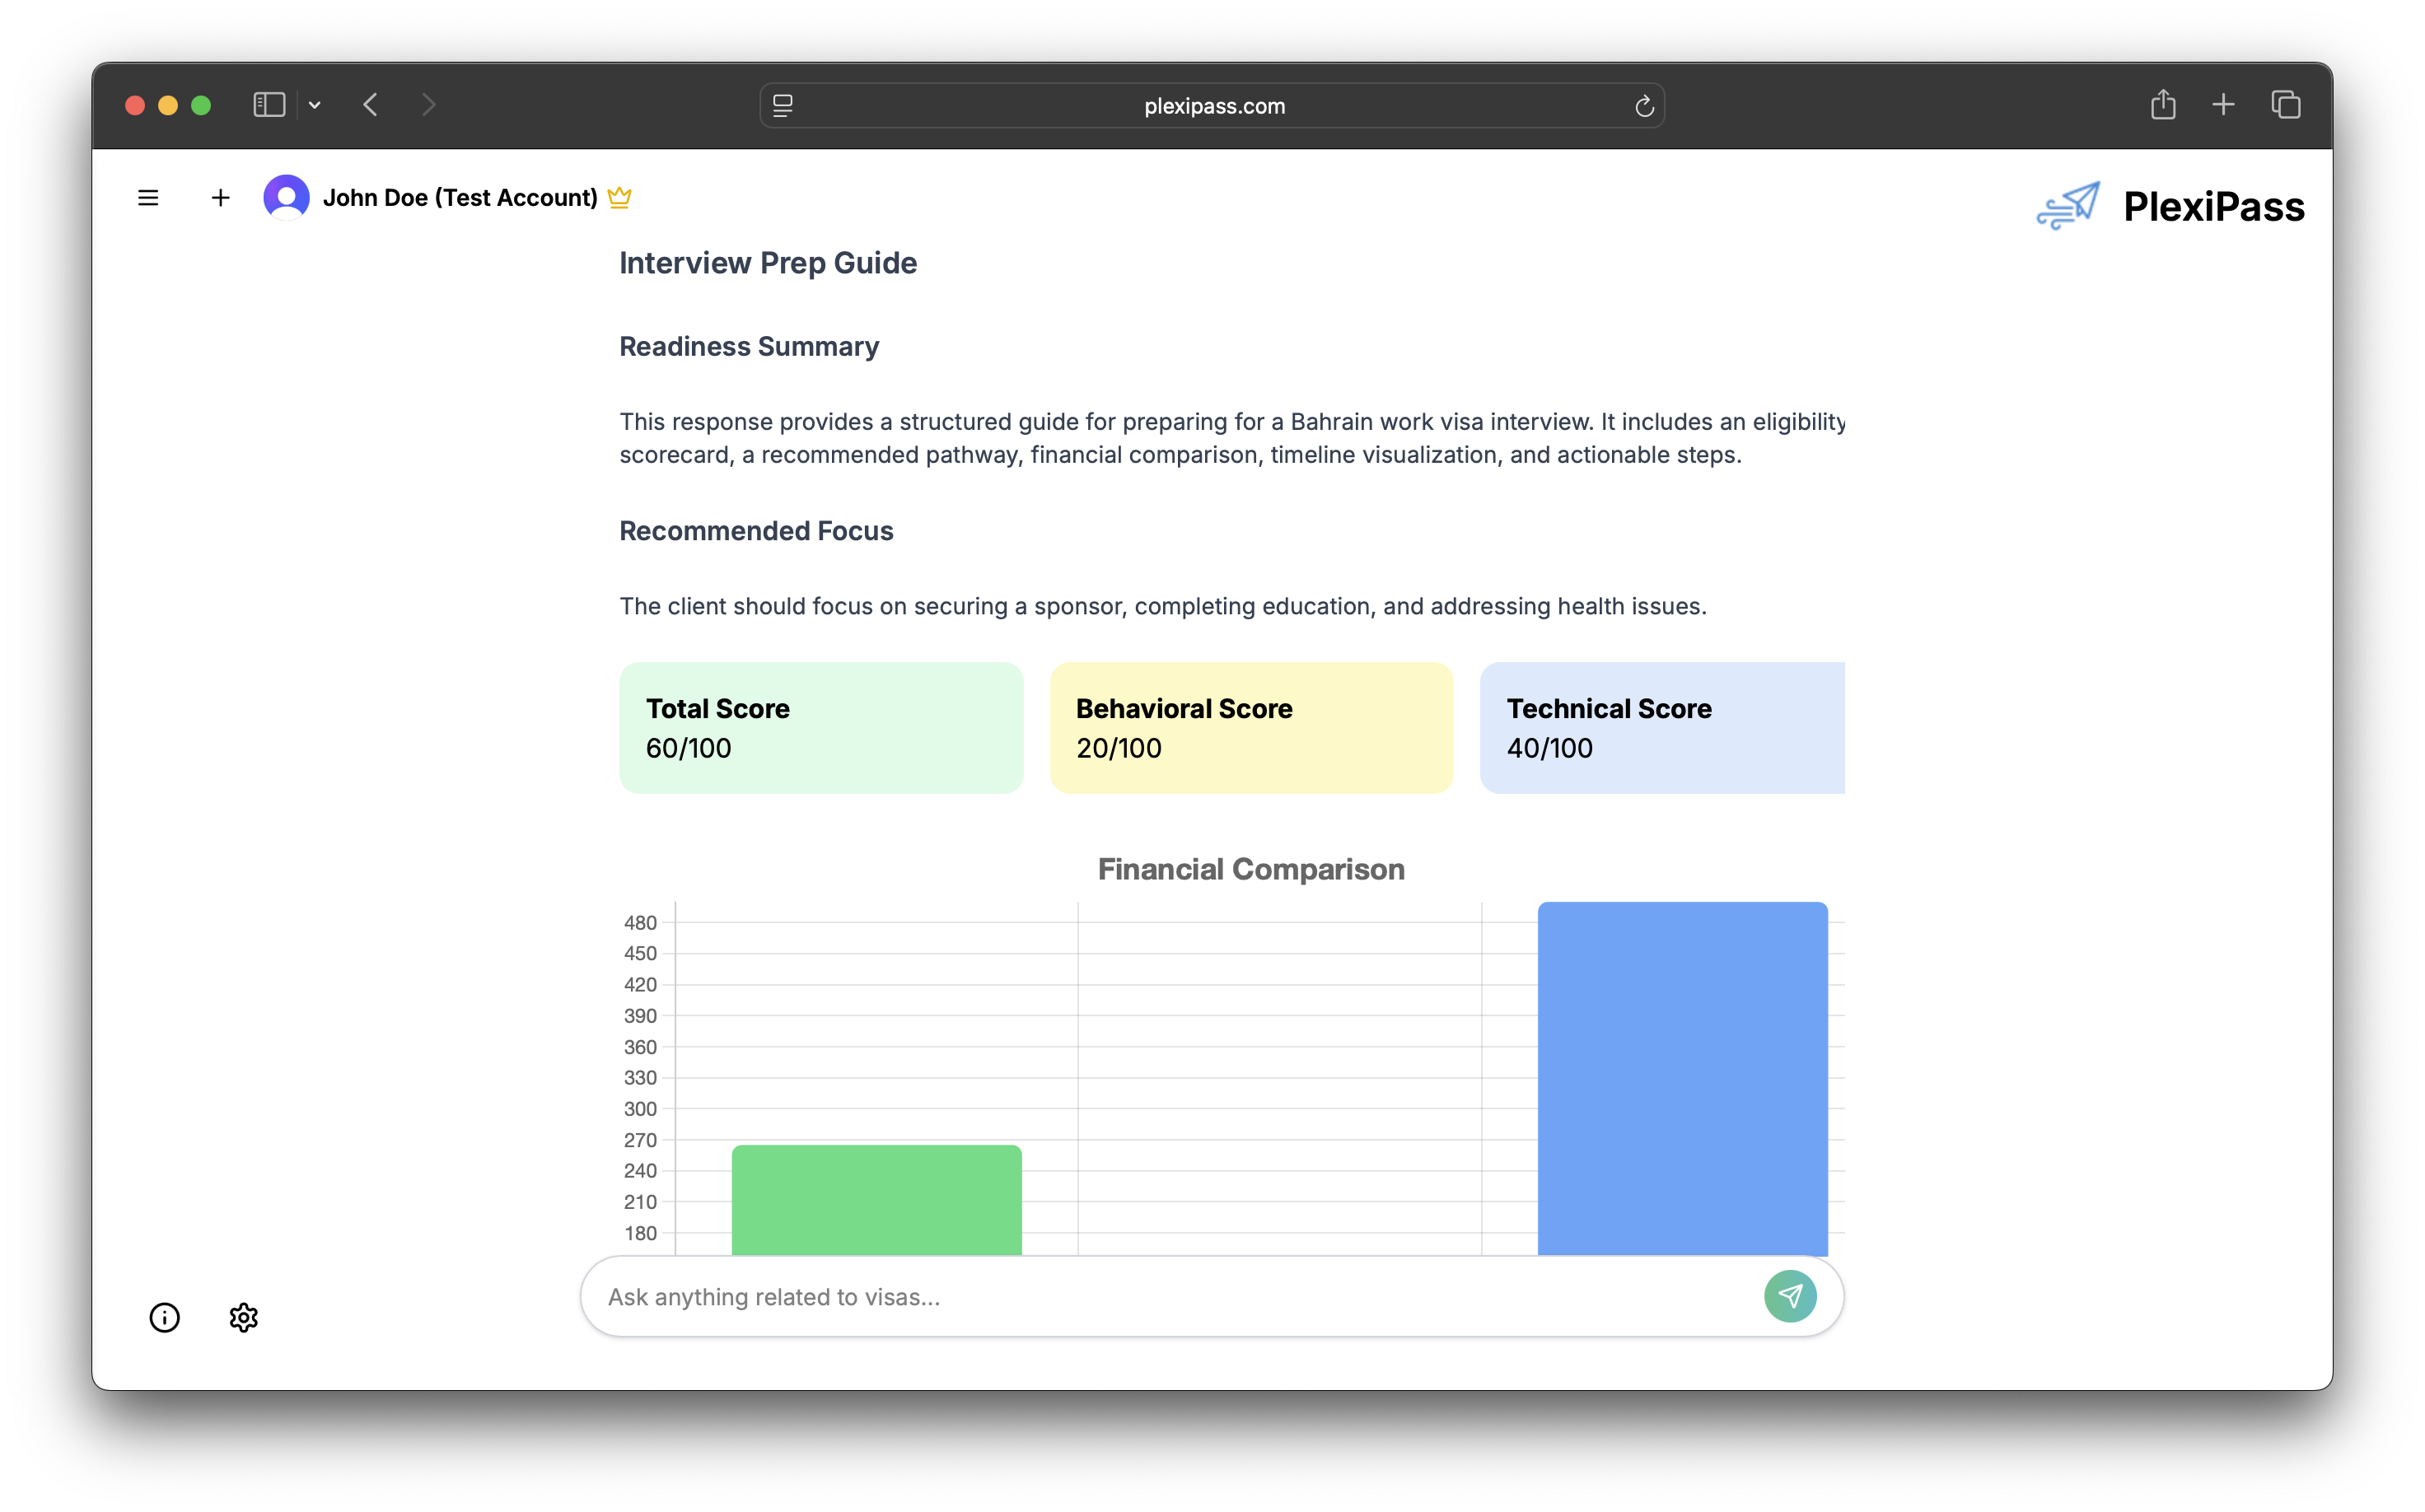Open the info icon at bottom left

click(165, 1317)
